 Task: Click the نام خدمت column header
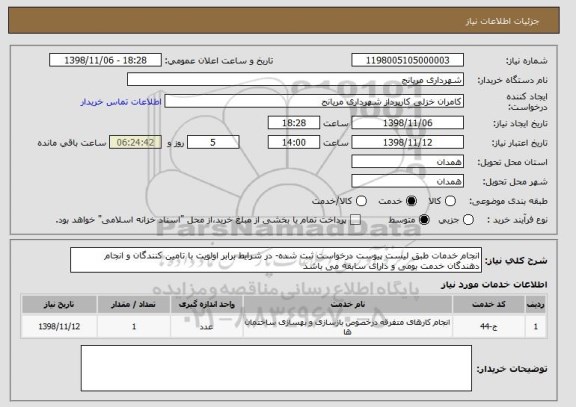pyautogui.click(x=348, y=304)
